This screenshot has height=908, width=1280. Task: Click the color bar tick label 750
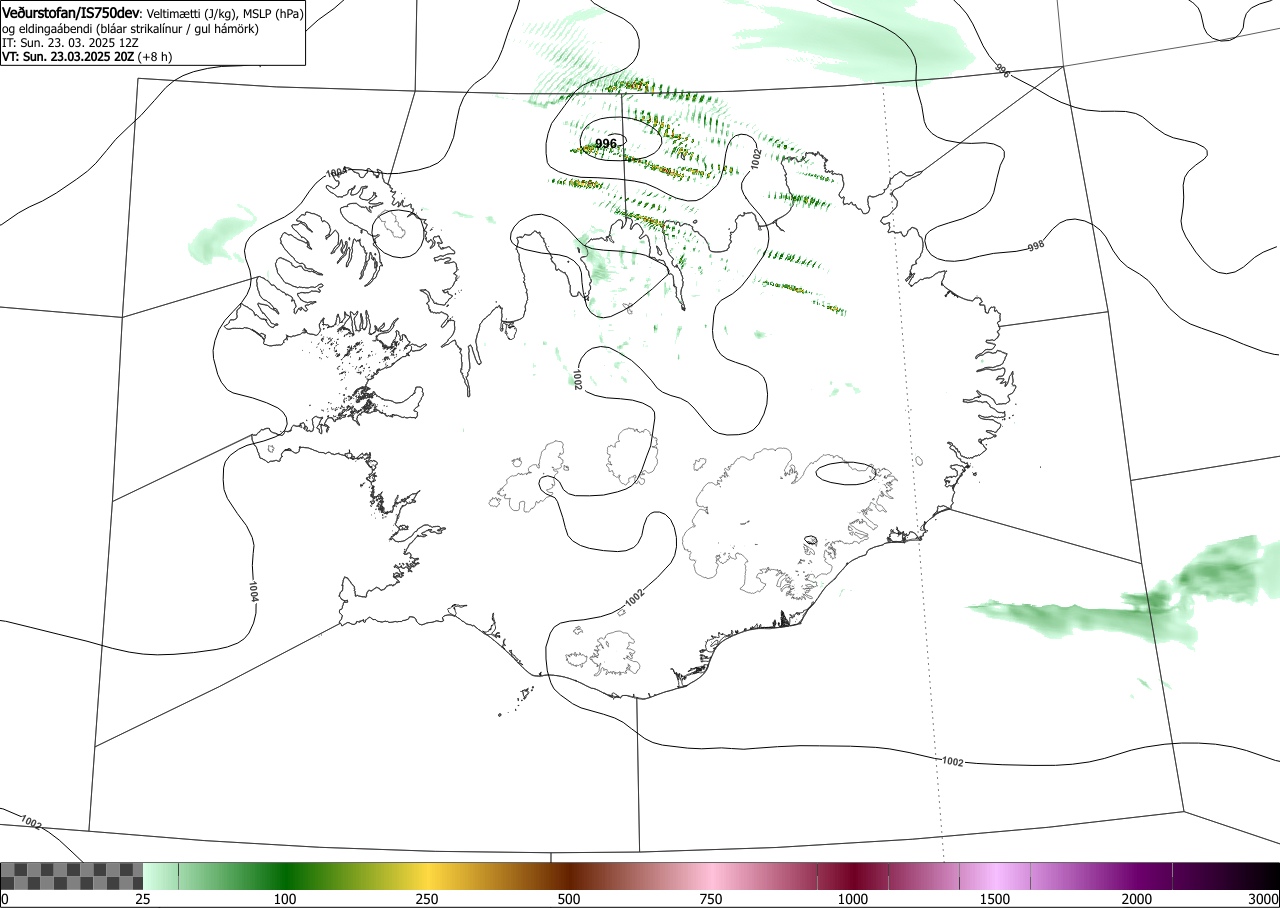tap(711, 899)
